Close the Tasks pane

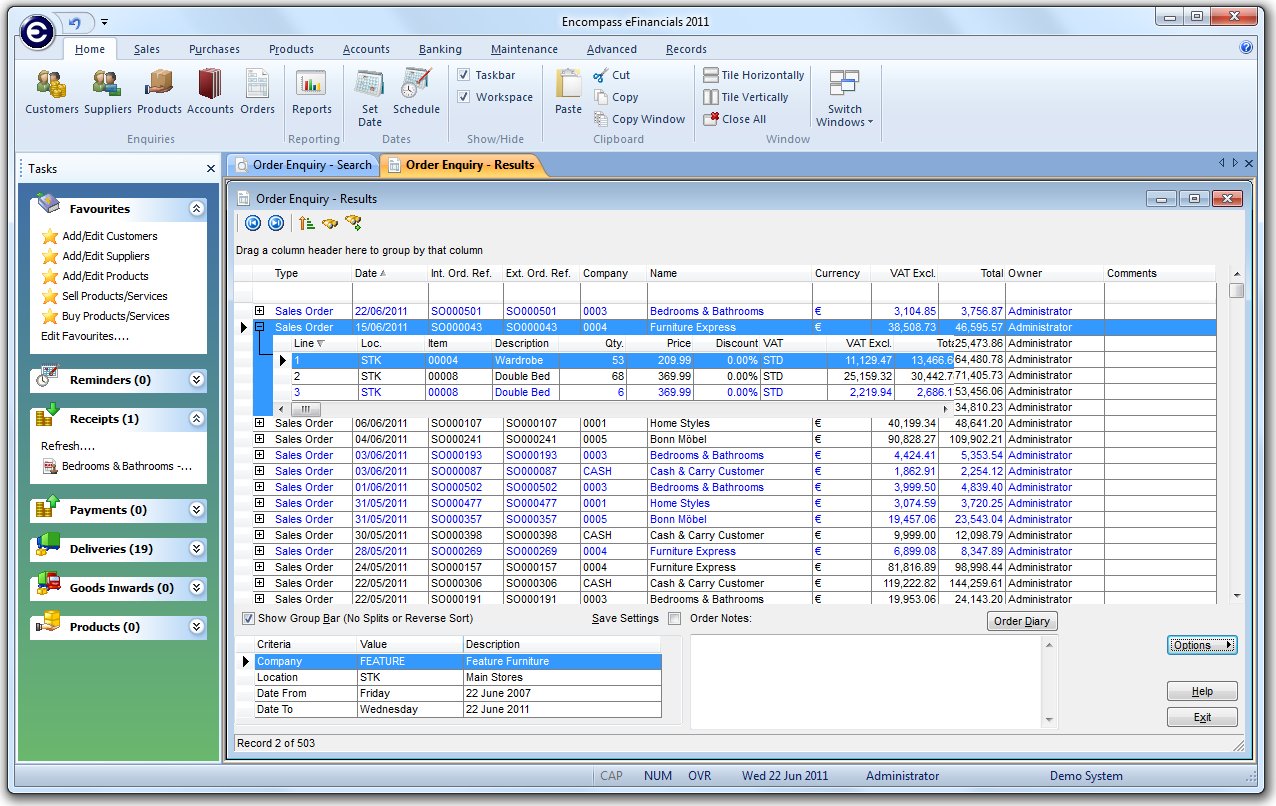pyautogui.click(x=211, y=169)
